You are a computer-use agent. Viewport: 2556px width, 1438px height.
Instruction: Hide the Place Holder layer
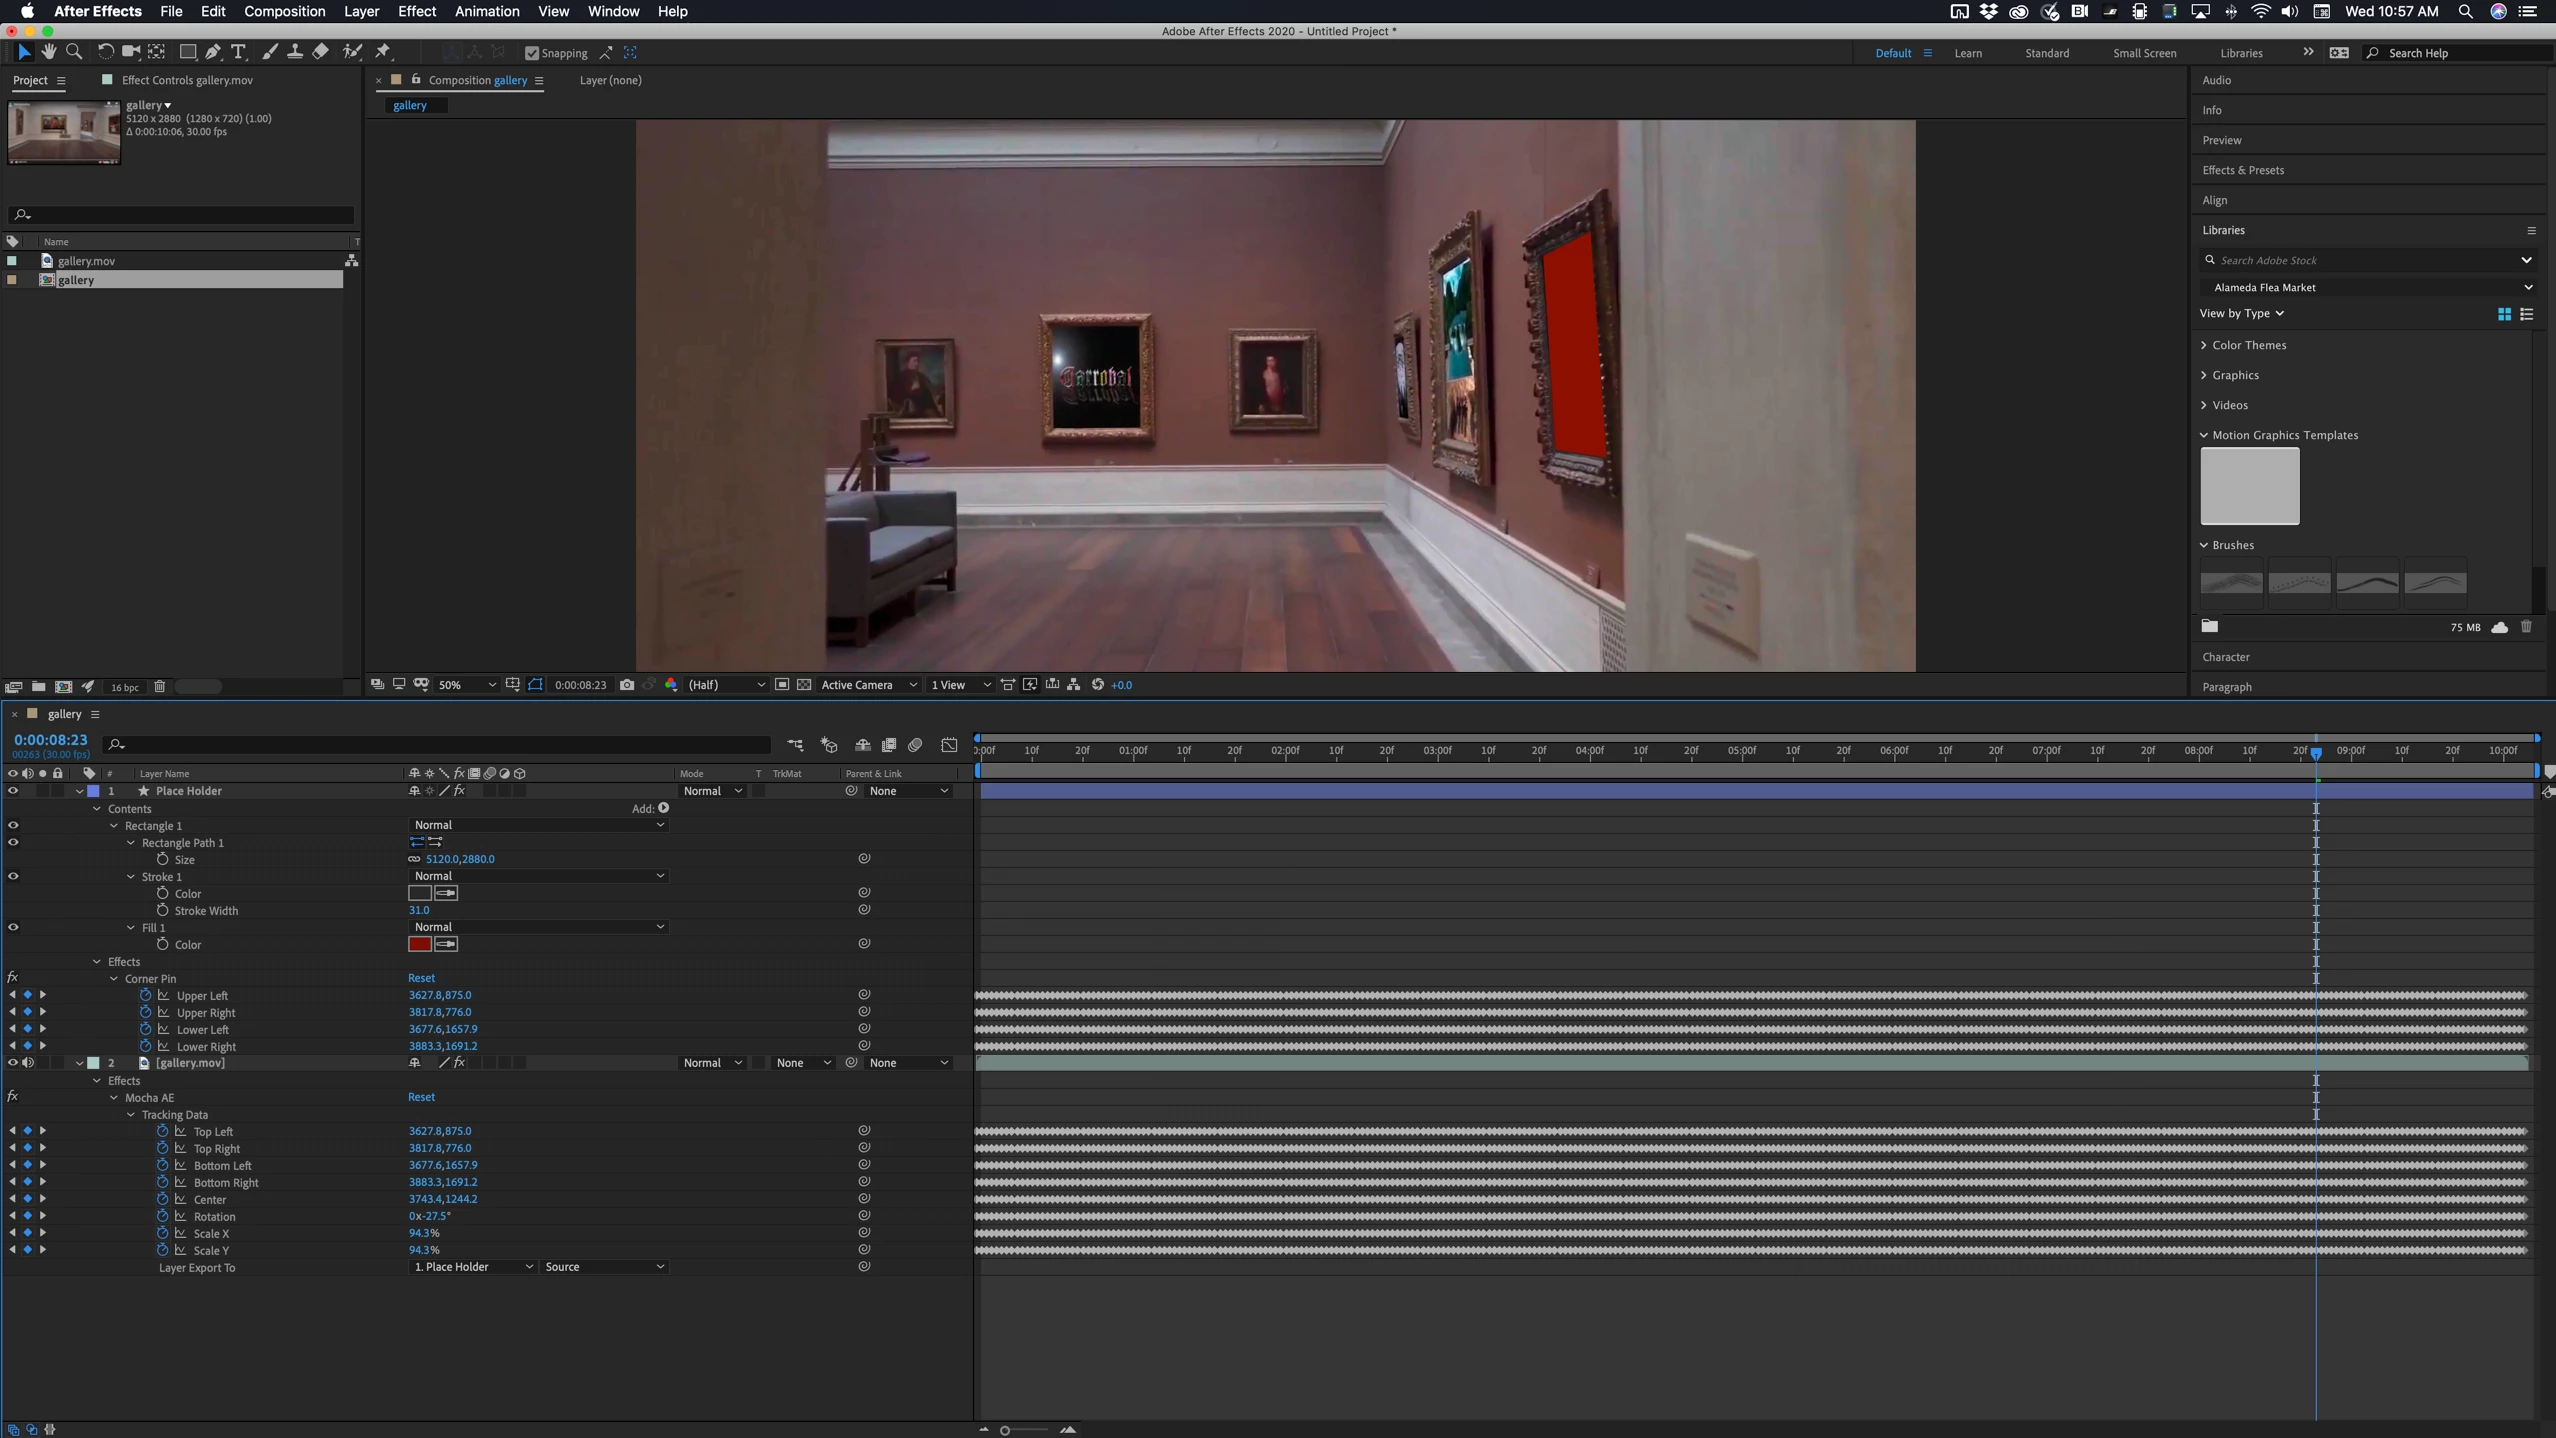(x=13, y=791)
